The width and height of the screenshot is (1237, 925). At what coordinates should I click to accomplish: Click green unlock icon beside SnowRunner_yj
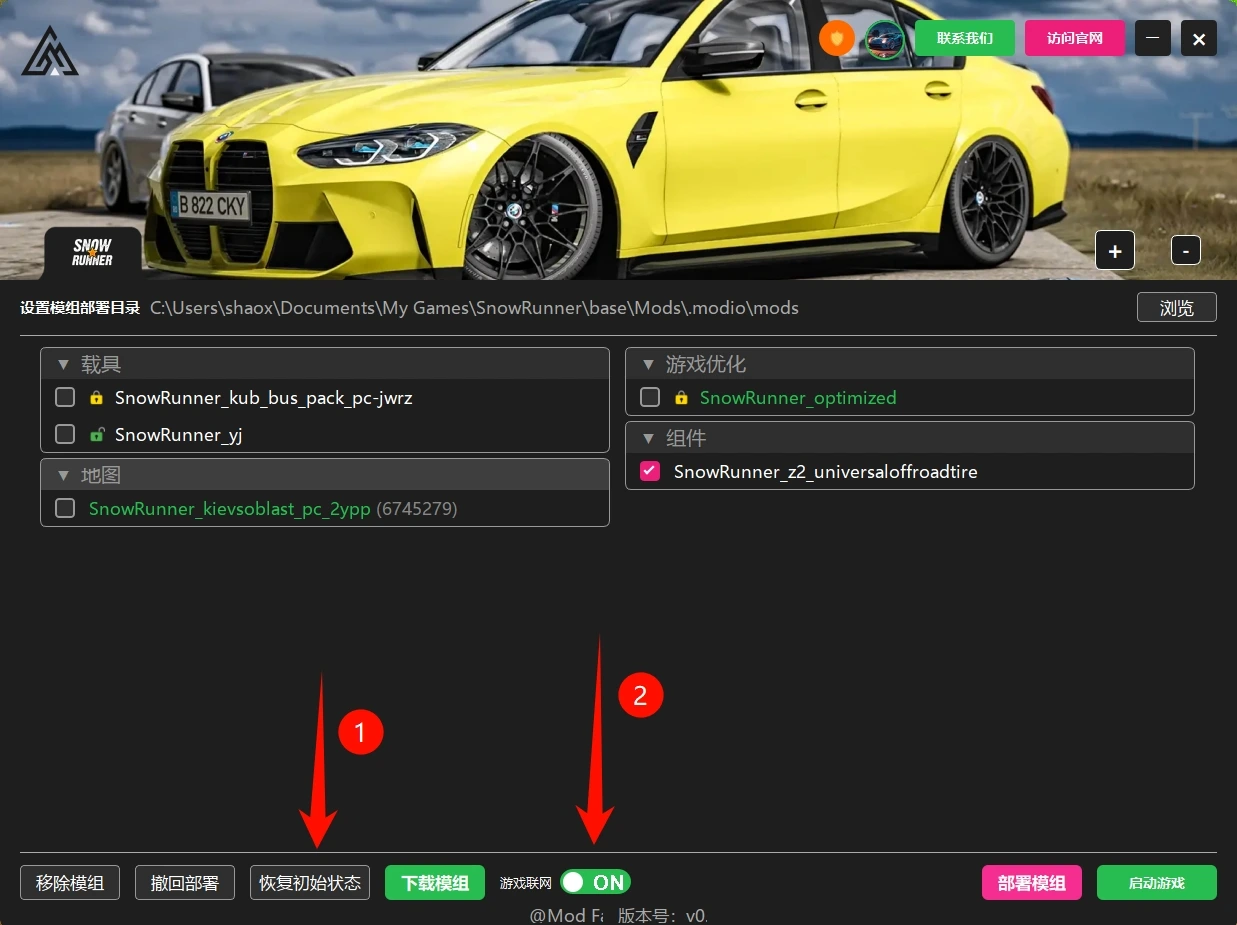(x=96, y=435)
